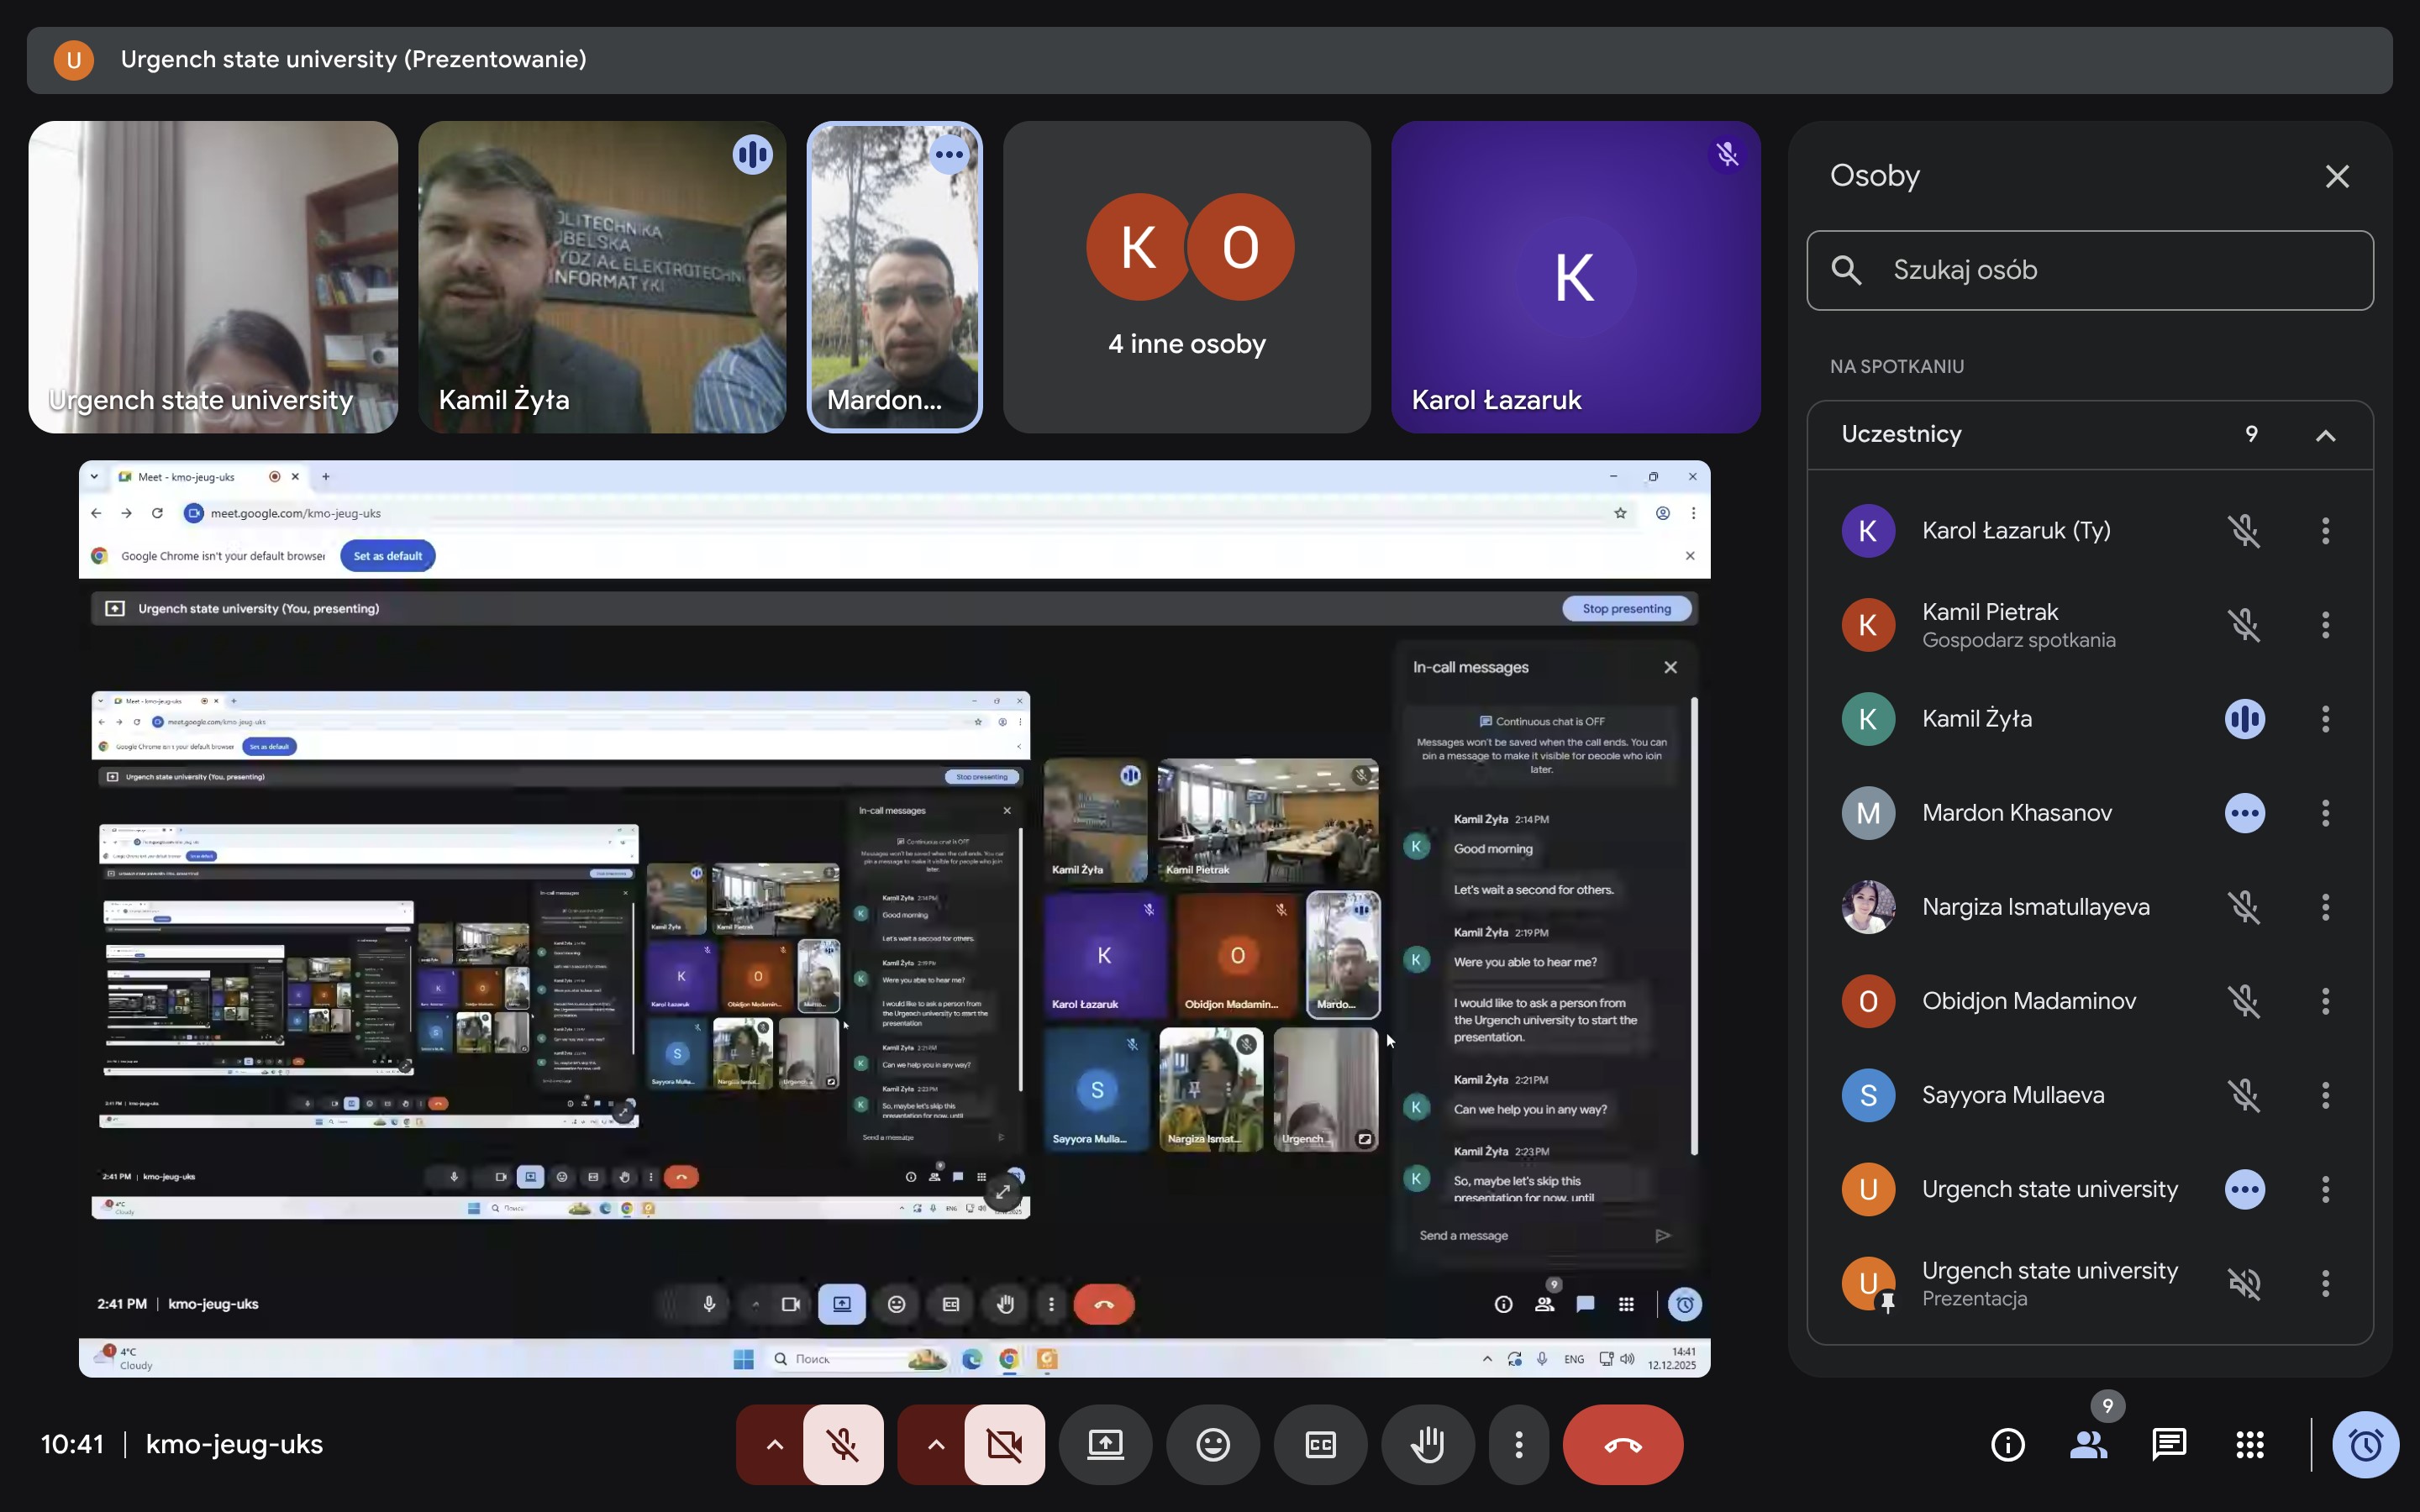Collapse the Uczestnicy participants list
This screenshot has height=1512, width=2420.
tap(2325, 435)
